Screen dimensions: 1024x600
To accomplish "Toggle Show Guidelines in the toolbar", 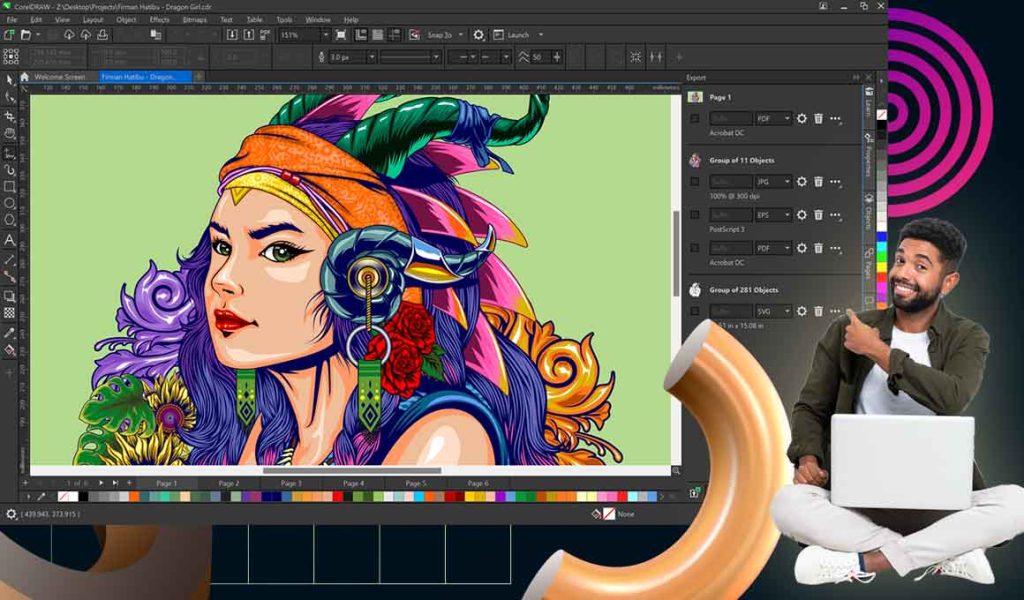I will (394, 35).
